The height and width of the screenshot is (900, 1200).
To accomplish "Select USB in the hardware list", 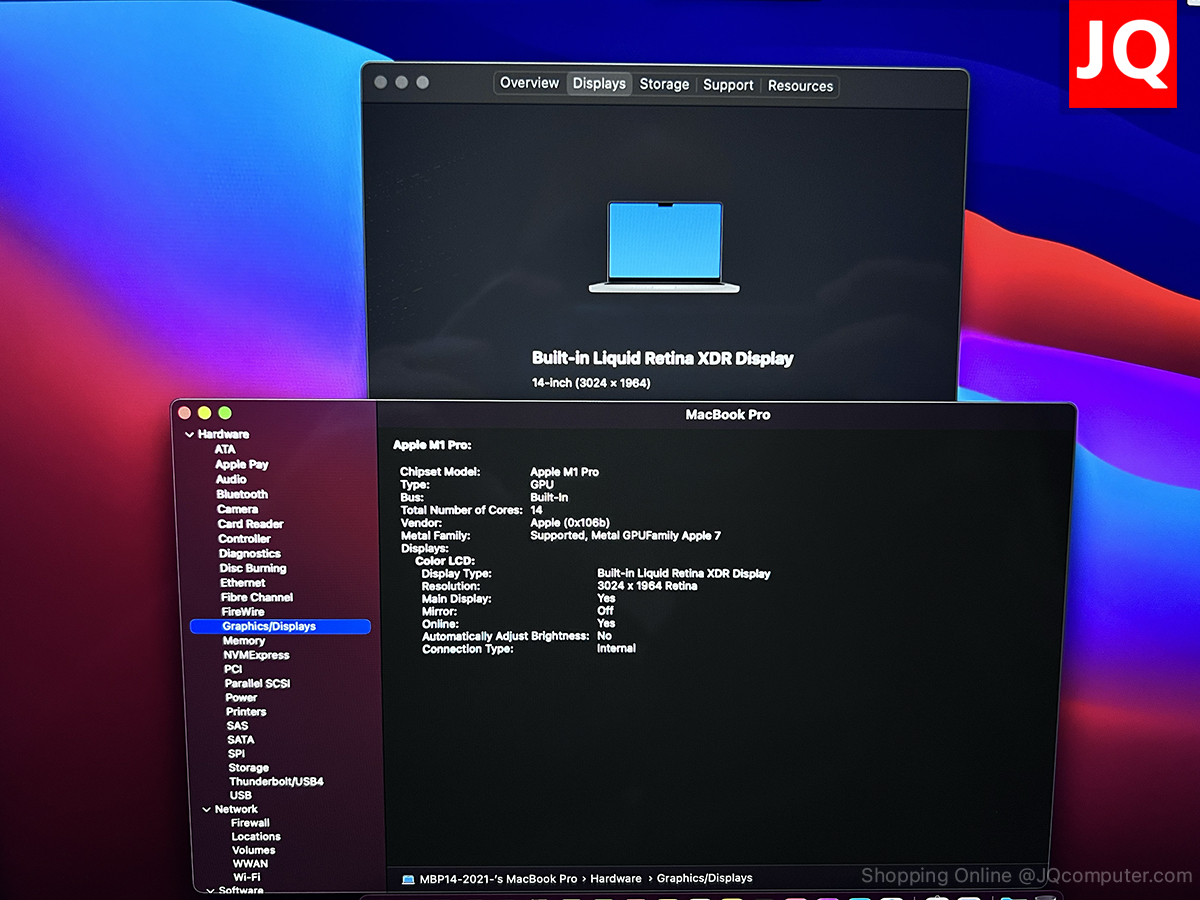I will pyautogui.click(x=241, y=795).
